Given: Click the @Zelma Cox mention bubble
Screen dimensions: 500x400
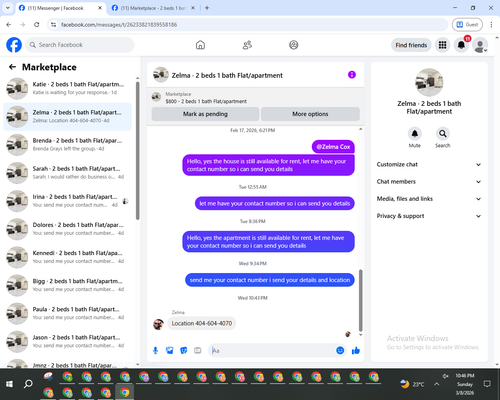Looking at the screenshot, I should point(333,147).
